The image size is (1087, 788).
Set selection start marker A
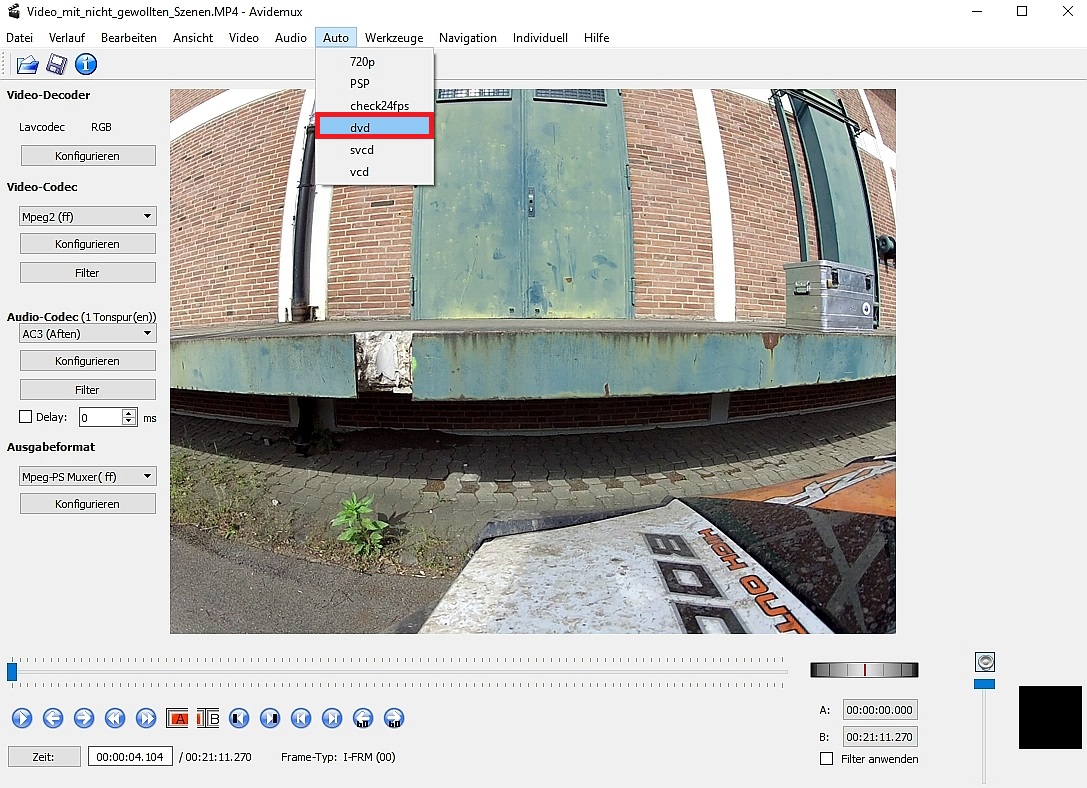[x=179, y=718]
